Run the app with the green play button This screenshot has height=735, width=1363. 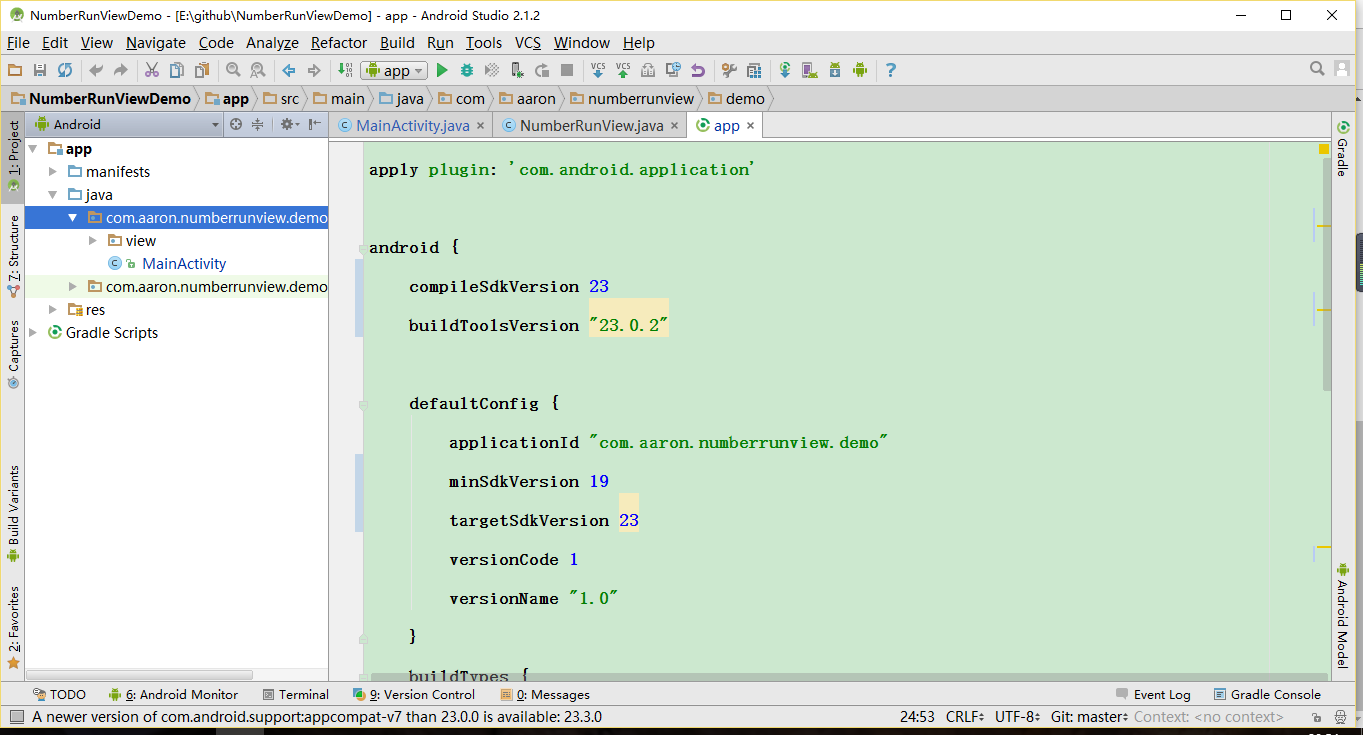point(442,70)
